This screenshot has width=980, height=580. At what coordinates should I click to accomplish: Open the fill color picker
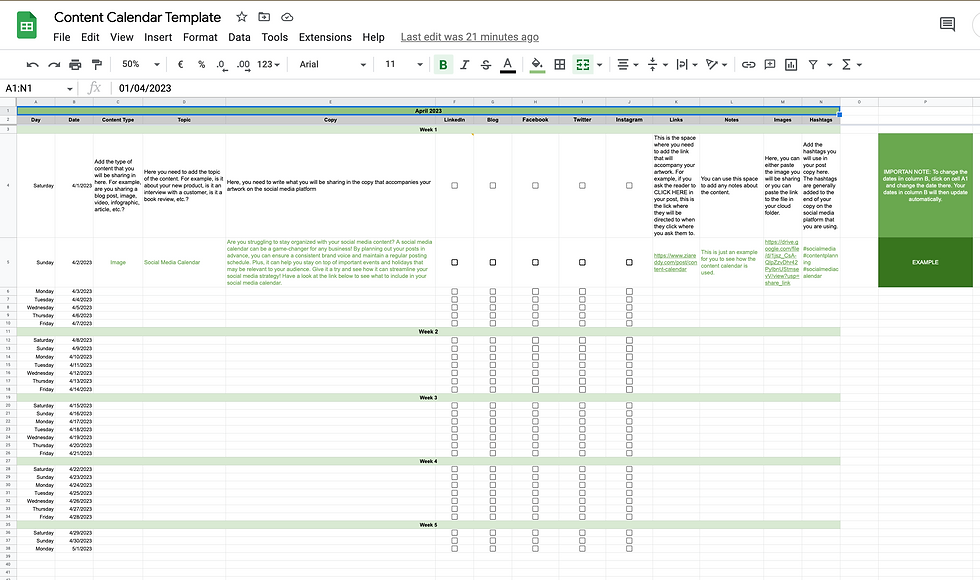coord(537,64)
